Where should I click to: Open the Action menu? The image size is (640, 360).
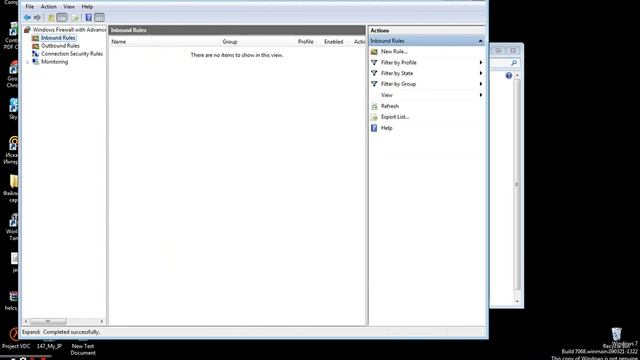pyautogui.click(x=49, y=7)
